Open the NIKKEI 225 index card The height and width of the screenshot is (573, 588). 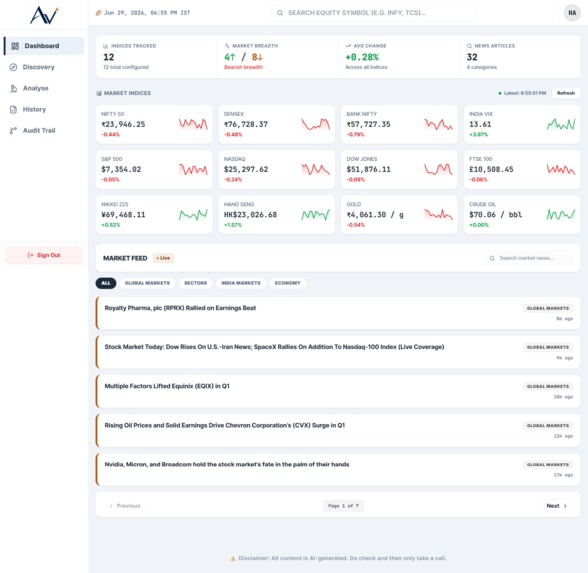tap(154, 215)
